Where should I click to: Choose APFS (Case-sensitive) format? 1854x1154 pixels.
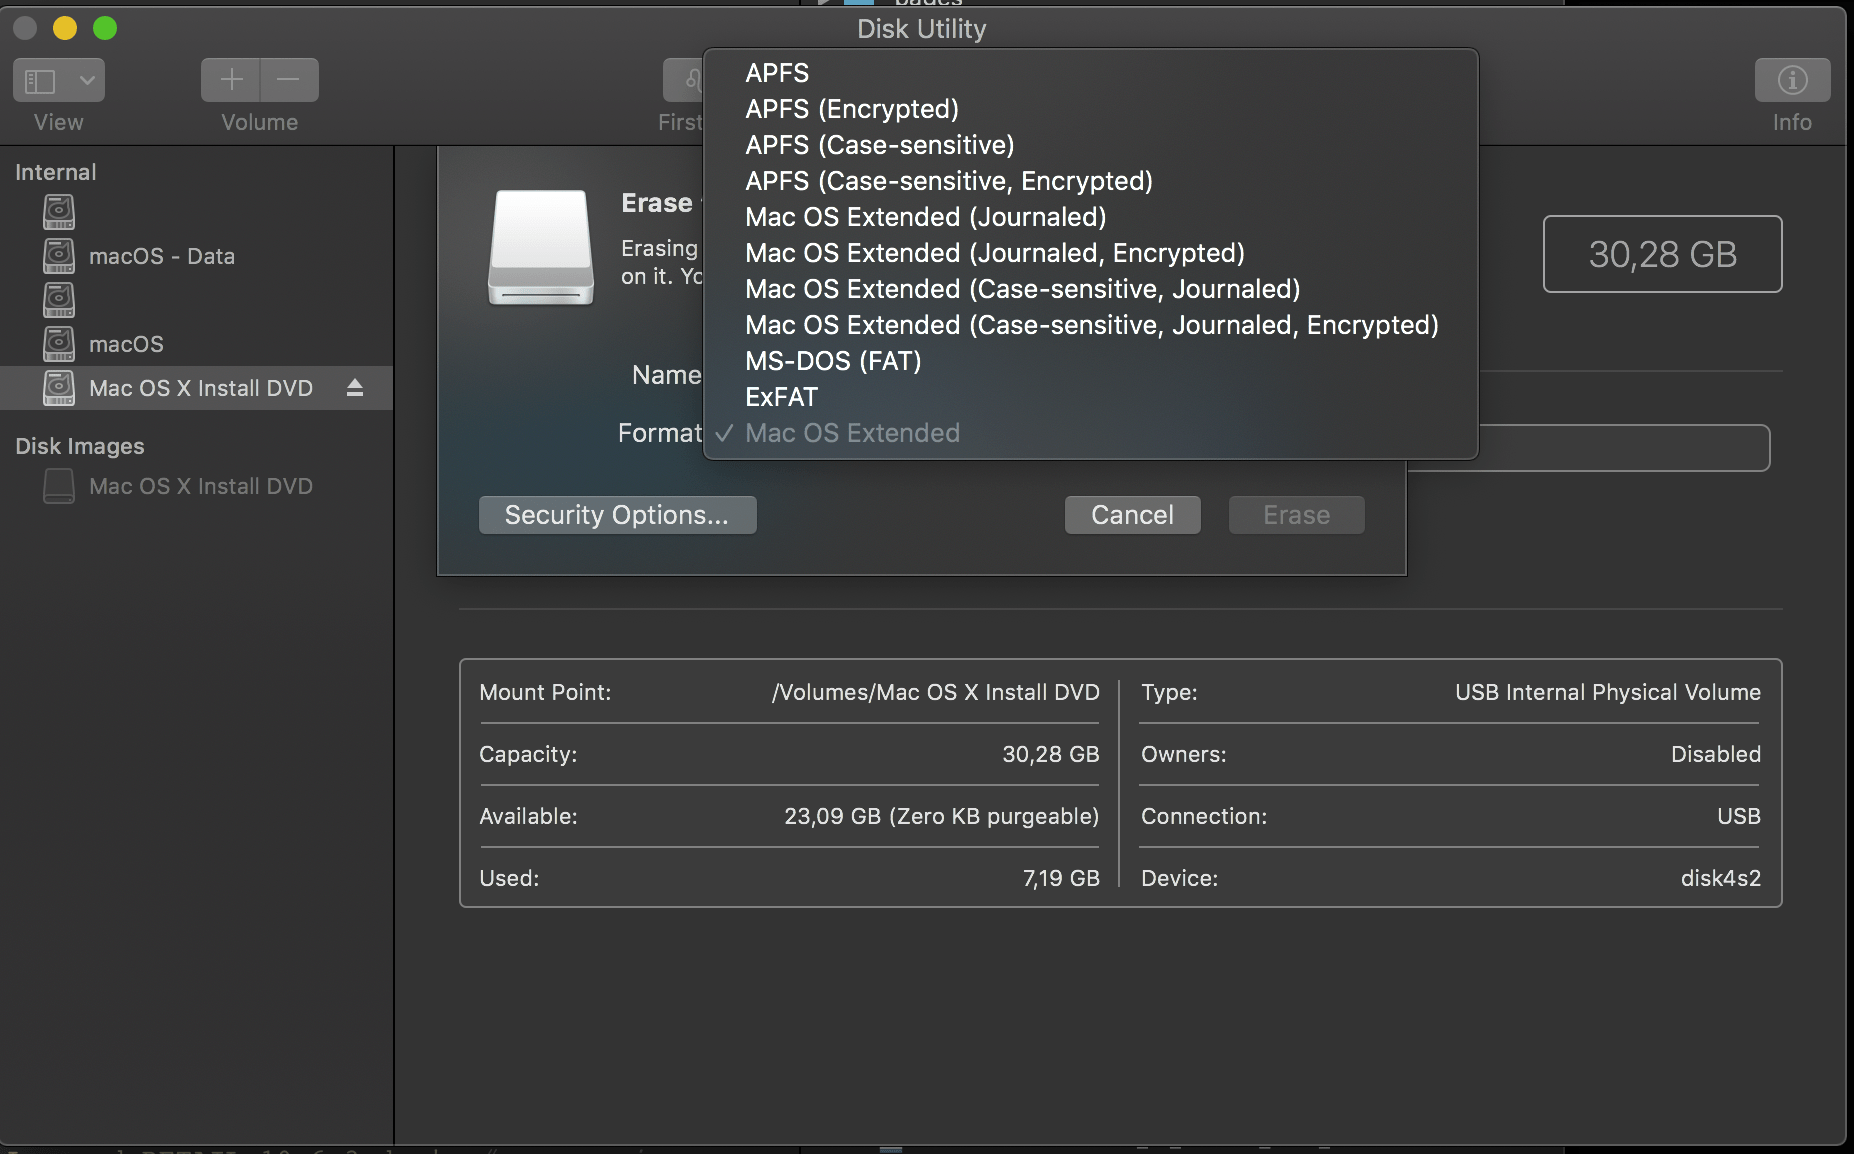[1090, 145]
